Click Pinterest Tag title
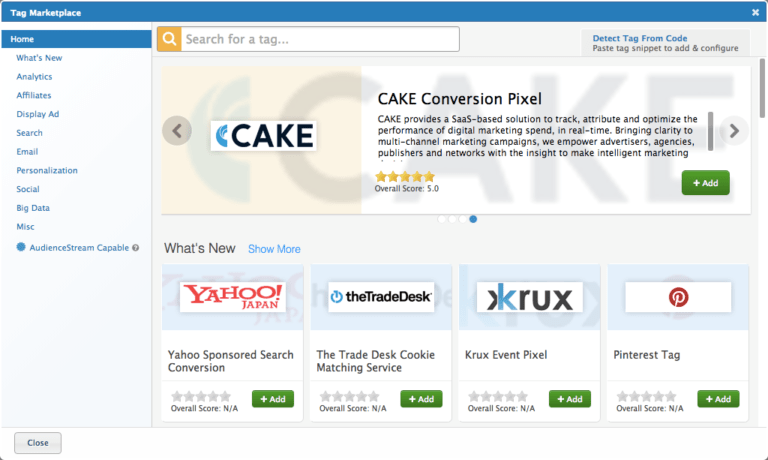 pyautogui.click(x=647, y=355)
